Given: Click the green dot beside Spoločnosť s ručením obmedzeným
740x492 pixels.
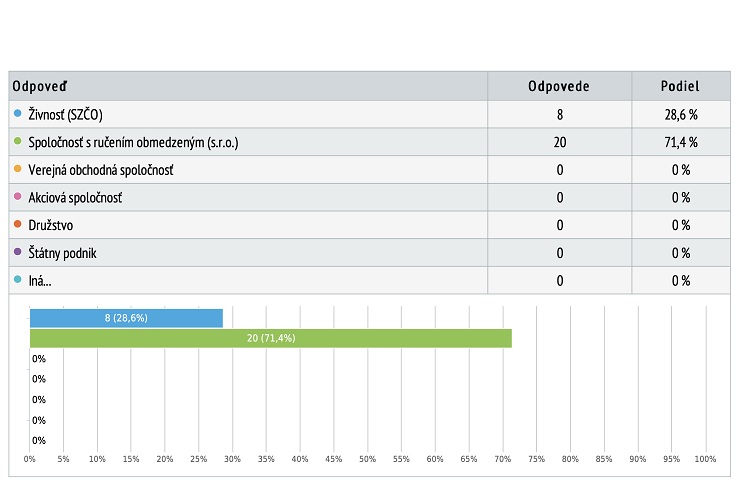Looking at the screenshot, I should pos(17,141).
